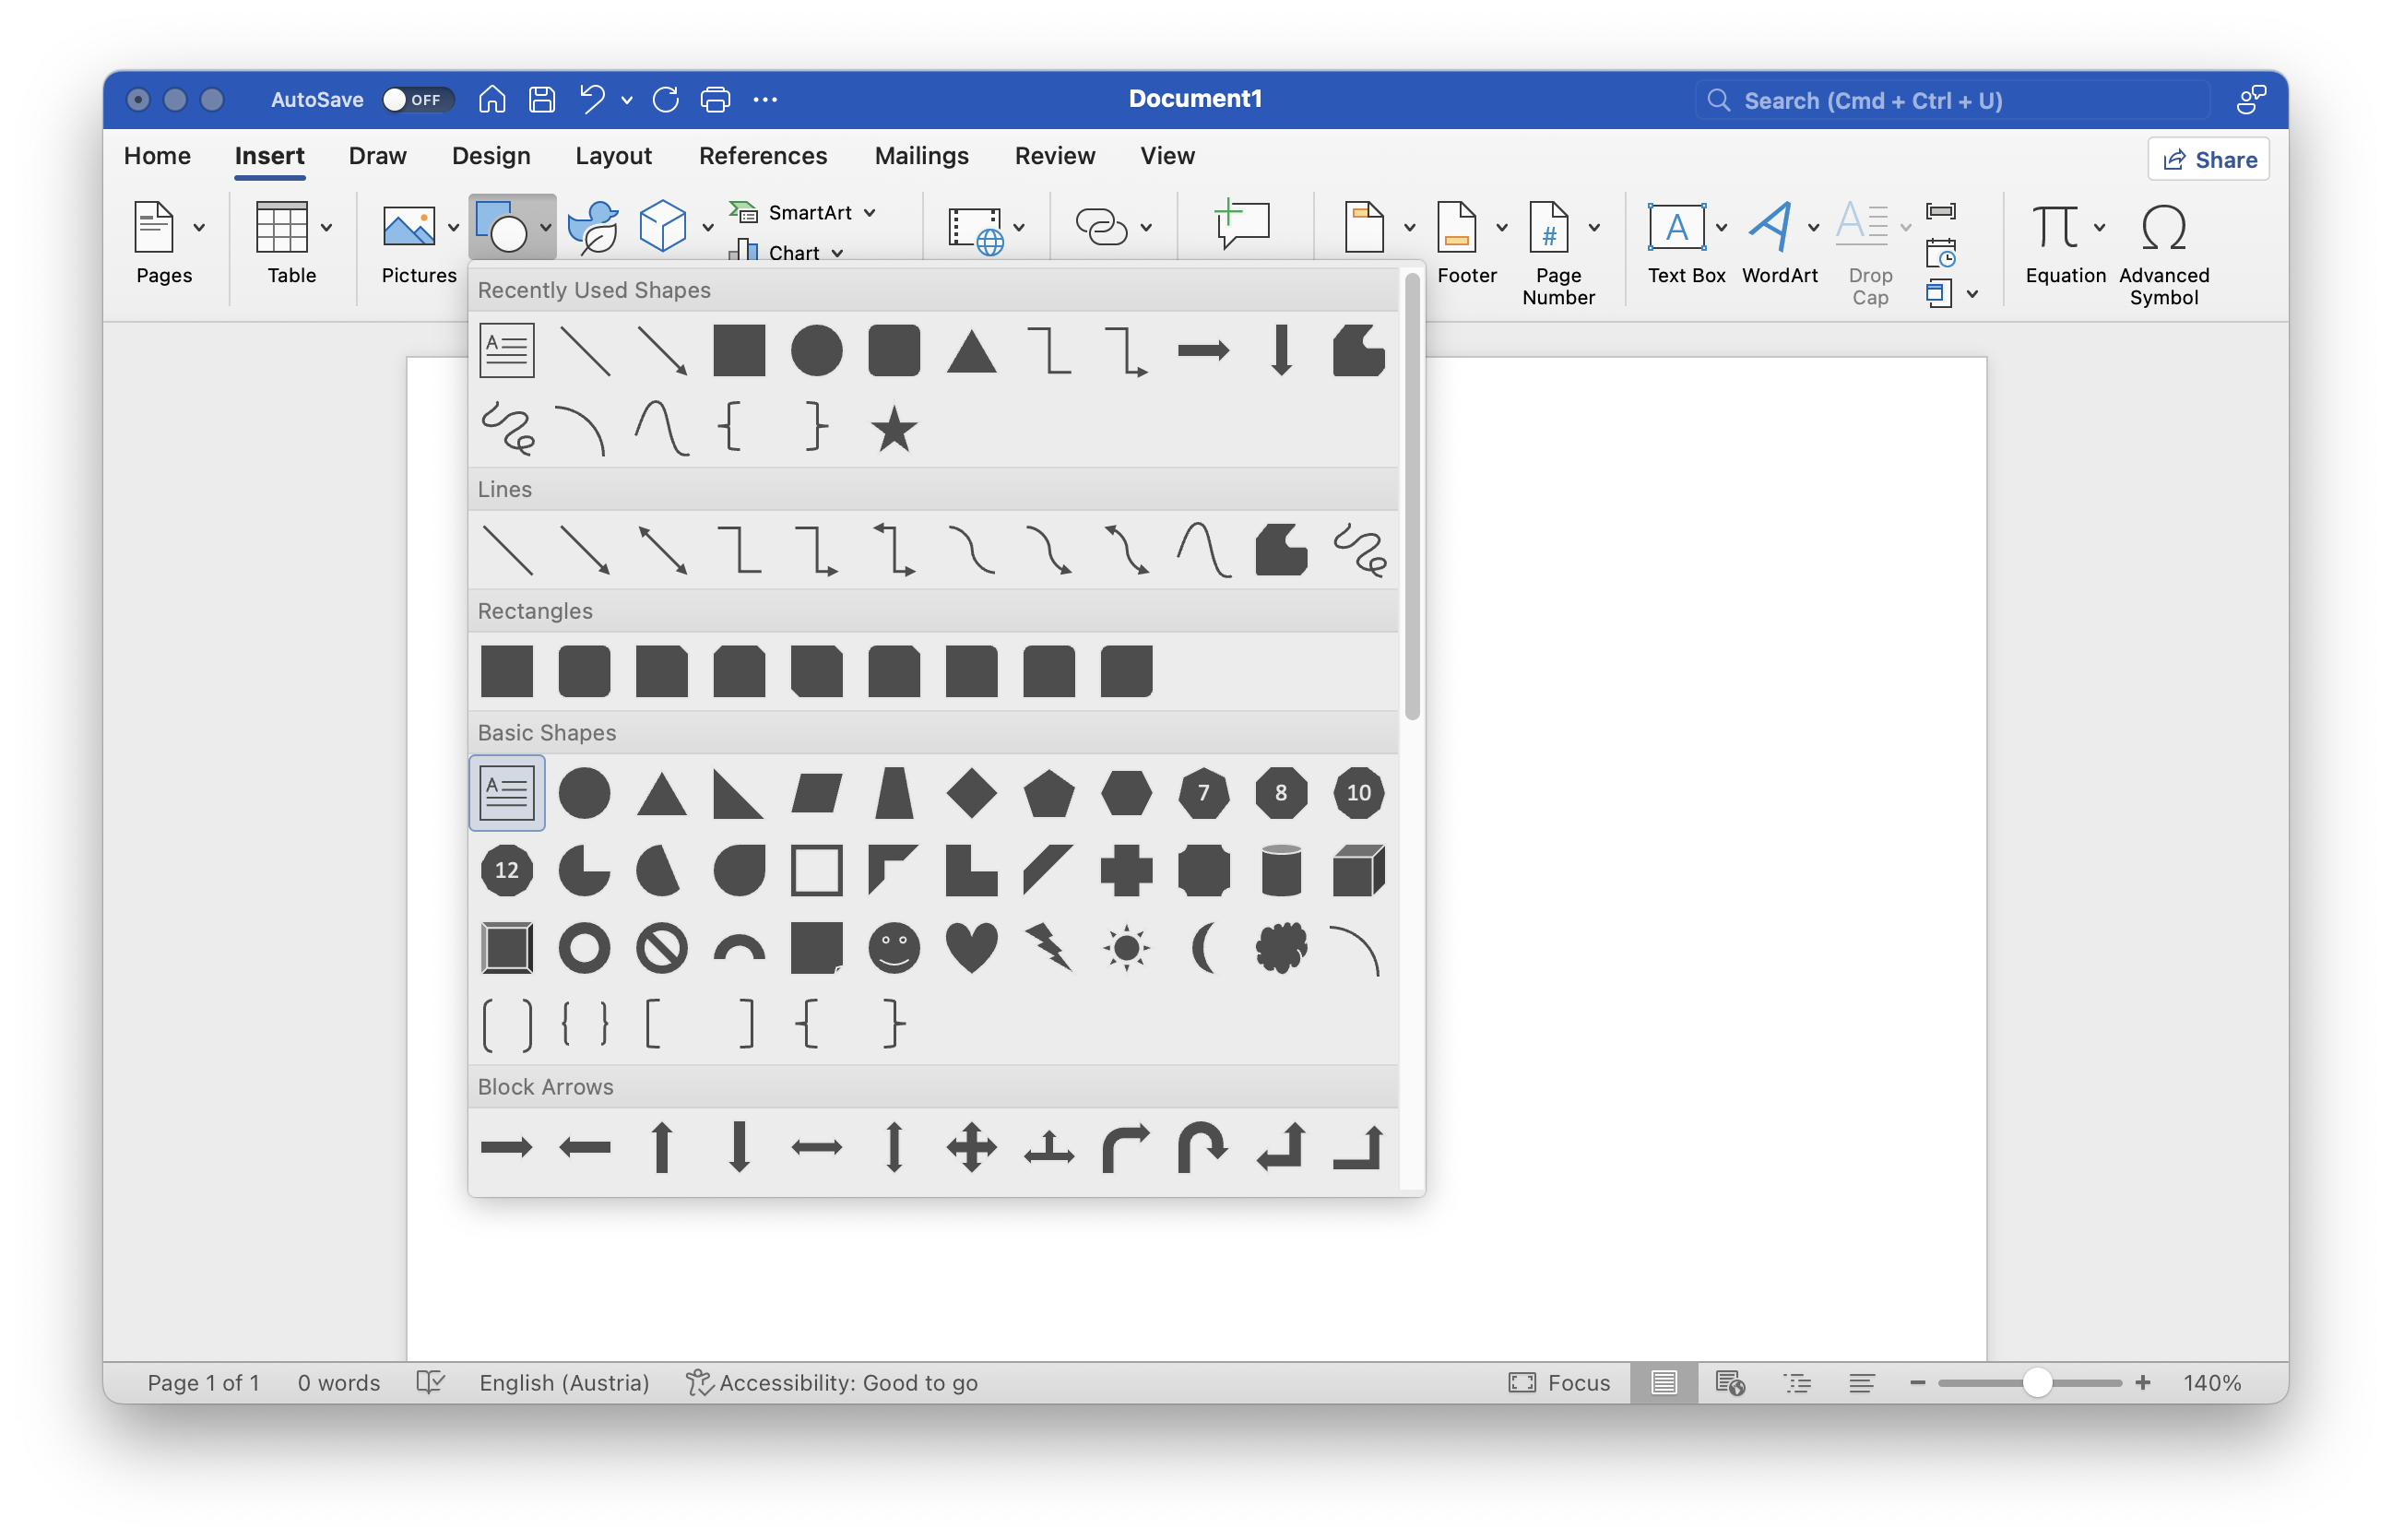Choose the diamond shape
This screenshot has width=2392, height=1540.
[x=971, y=792]
